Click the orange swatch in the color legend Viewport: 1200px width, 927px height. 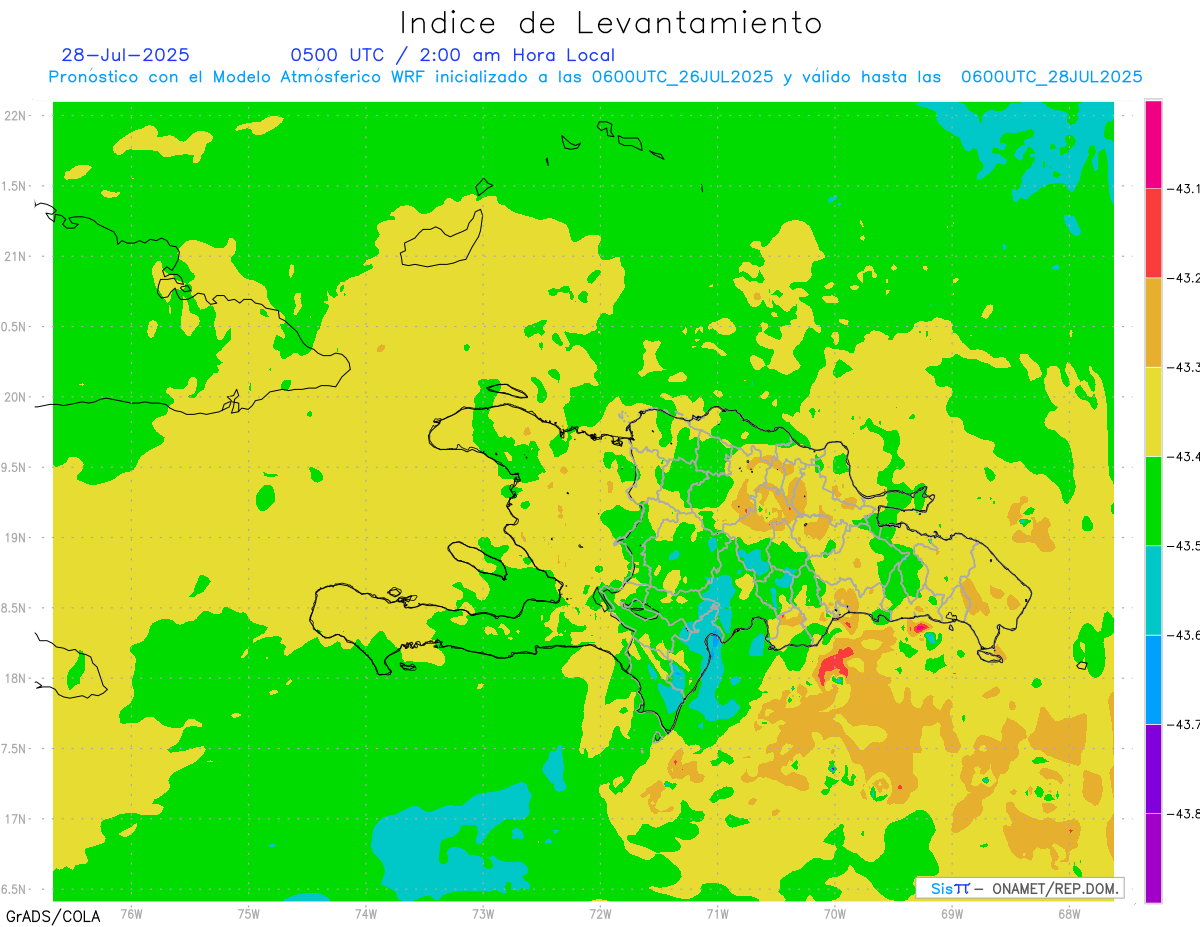pos(1153,322)
